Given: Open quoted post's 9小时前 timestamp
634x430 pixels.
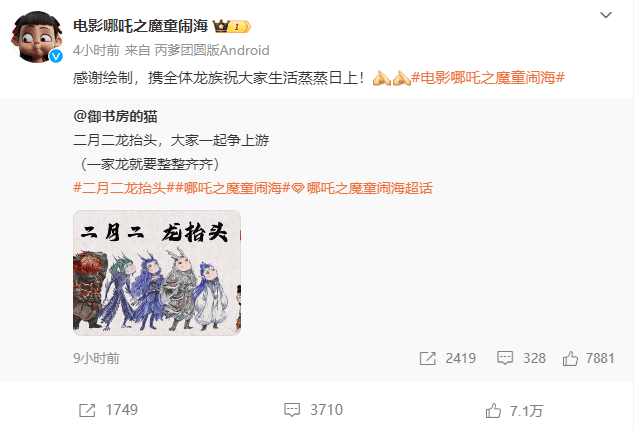Looking at the screenshot, I should [x=96, y=358].
